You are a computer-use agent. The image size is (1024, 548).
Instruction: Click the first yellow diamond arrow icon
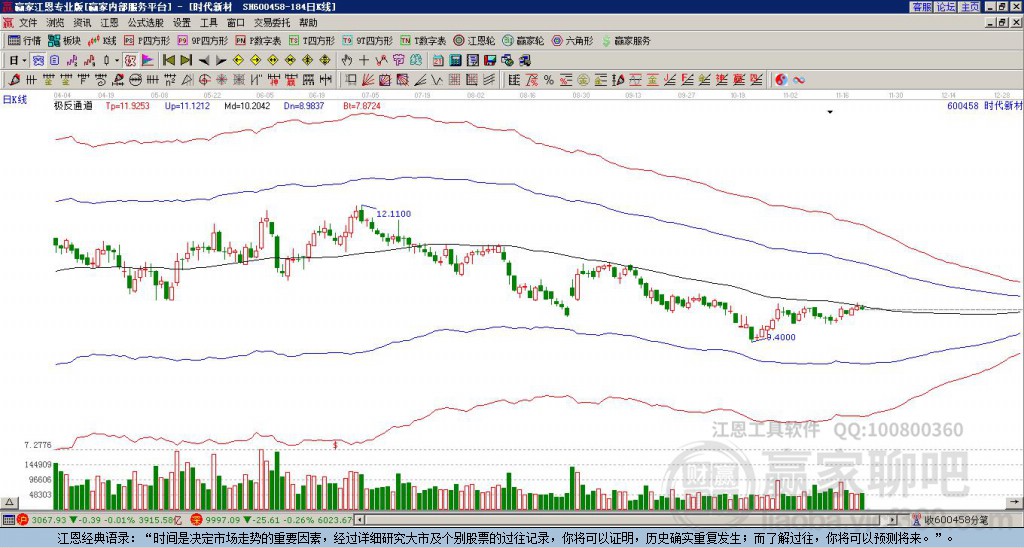pyautogui.click(x=238, y=61)
